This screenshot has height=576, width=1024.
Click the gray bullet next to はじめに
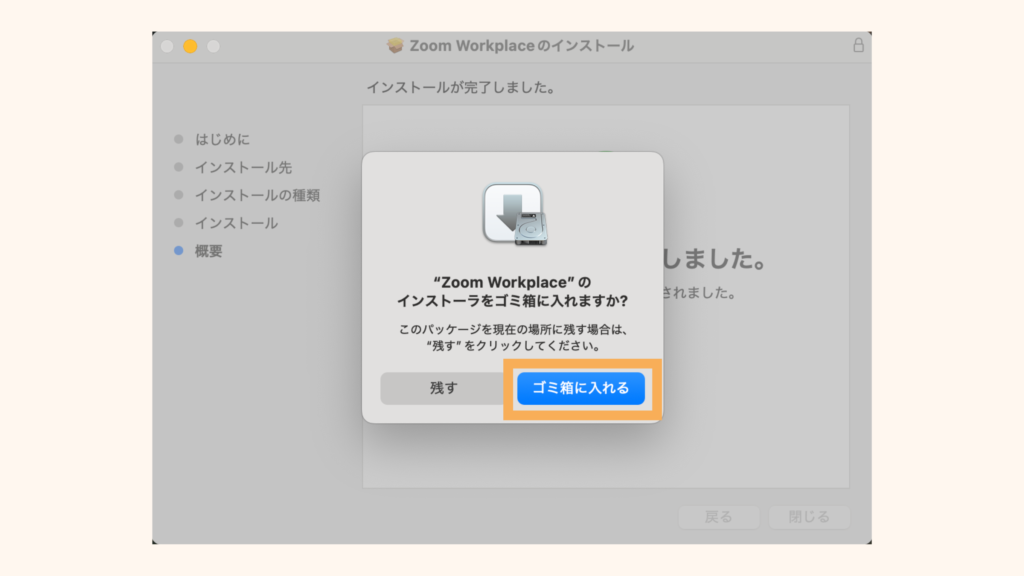point(179,139)
